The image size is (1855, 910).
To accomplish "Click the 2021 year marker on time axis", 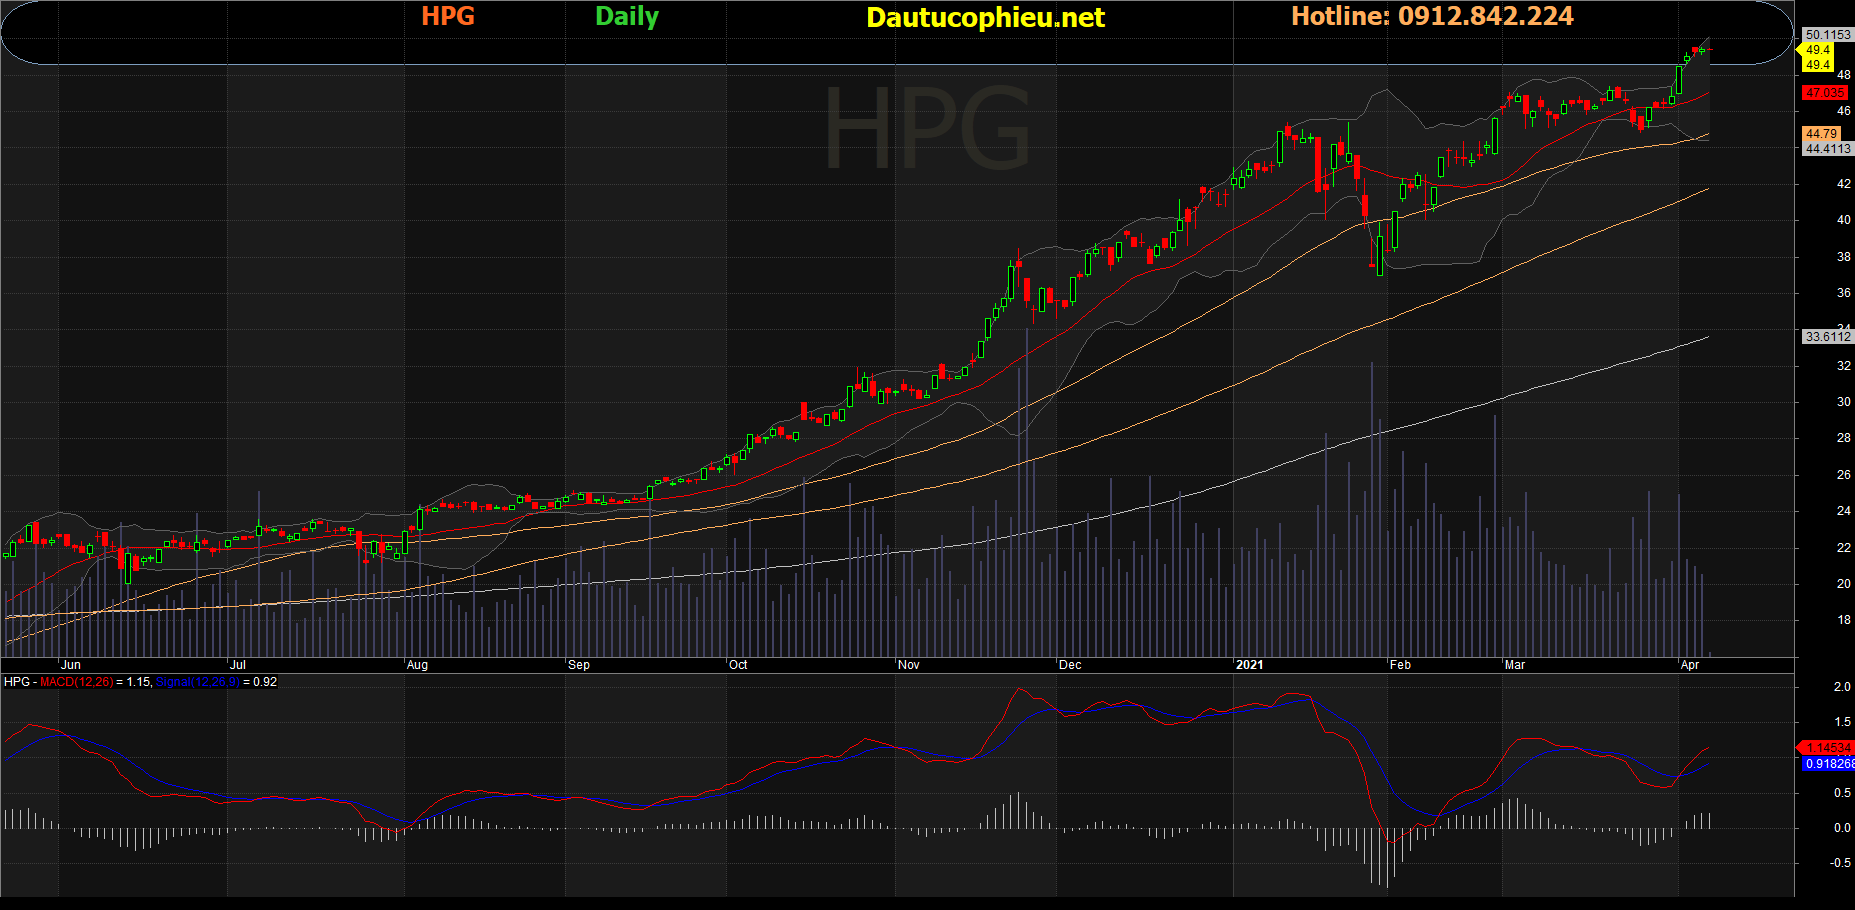I will [x=1249, y=665].
